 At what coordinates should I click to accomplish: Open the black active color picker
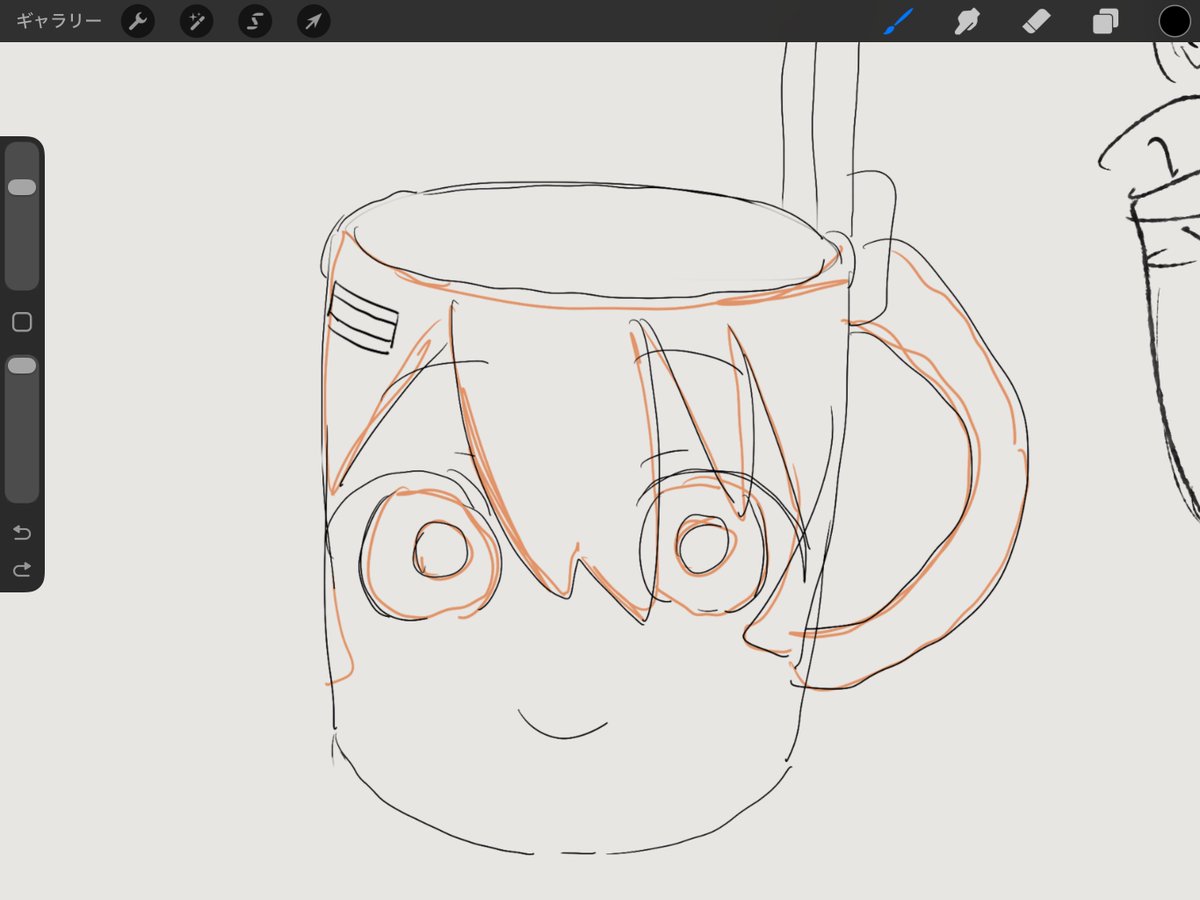(1174, 21)
